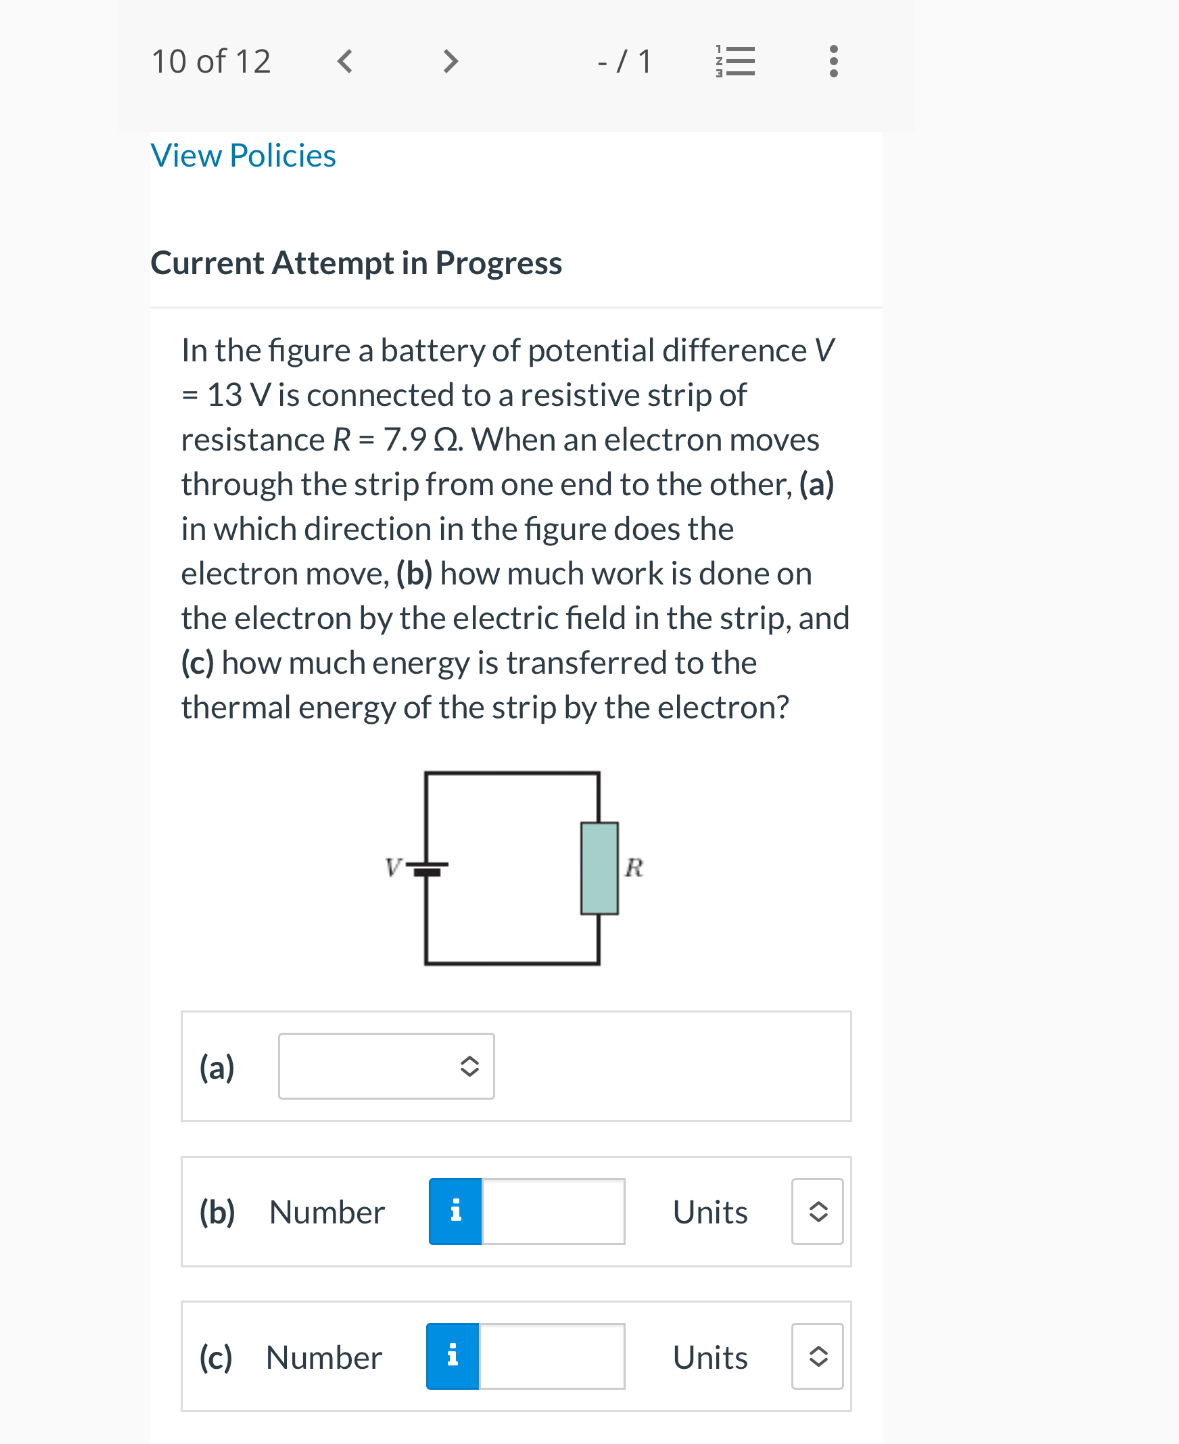The image size is (1179, 1444).
Task: Open the View Policies link
Action: [242, 155]
